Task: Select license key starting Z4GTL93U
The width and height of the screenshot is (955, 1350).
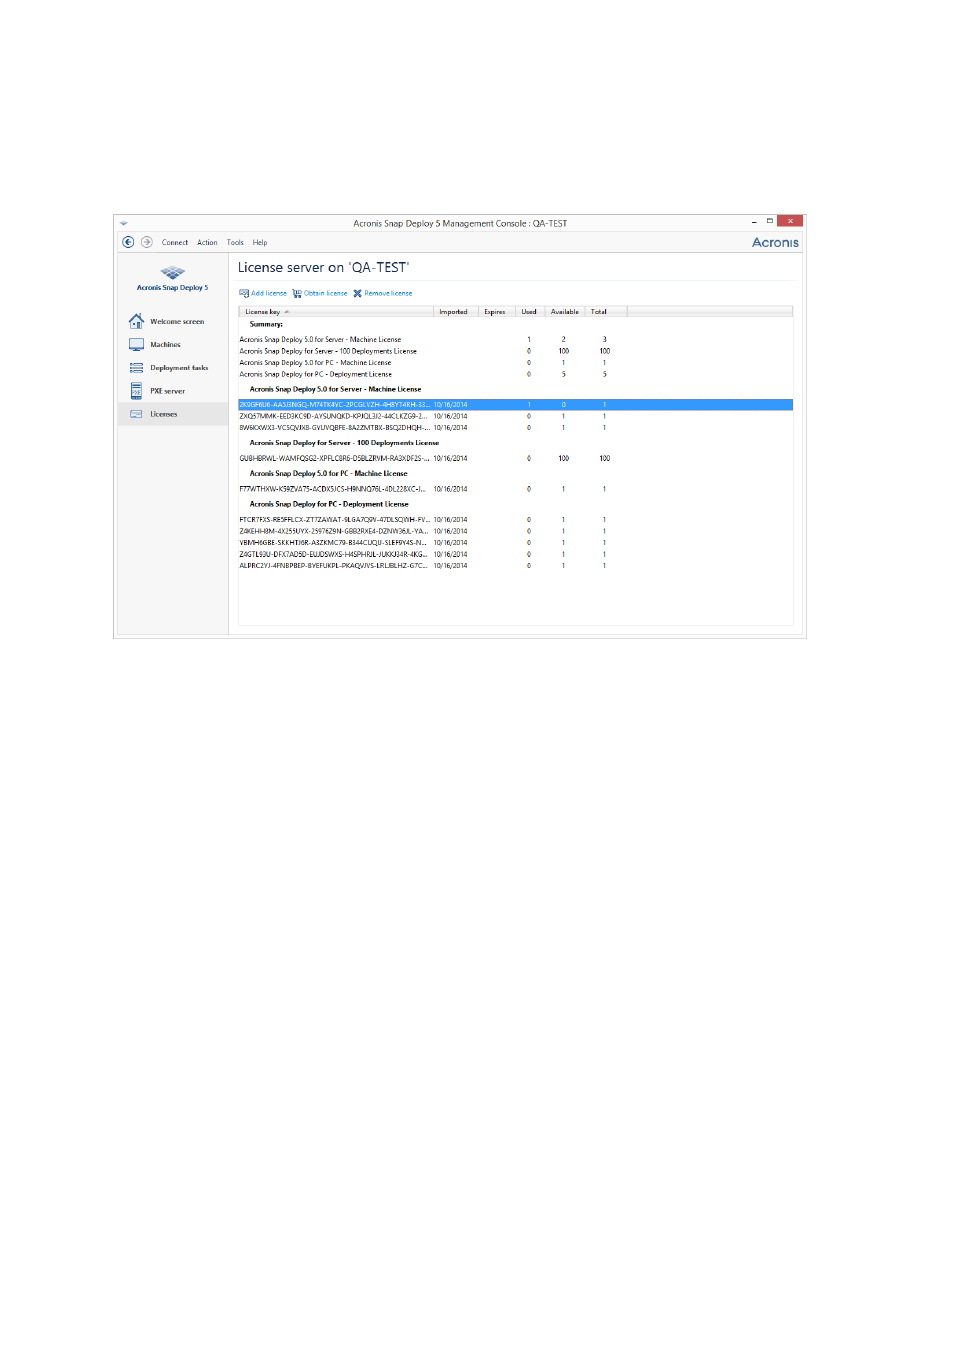Action: pyautogui.click(x=515, y=554)
